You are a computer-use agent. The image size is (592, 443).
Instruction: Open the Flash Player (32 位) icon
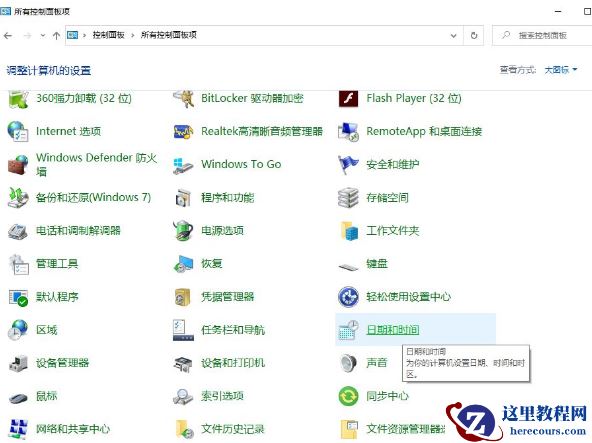pos(348,99)
